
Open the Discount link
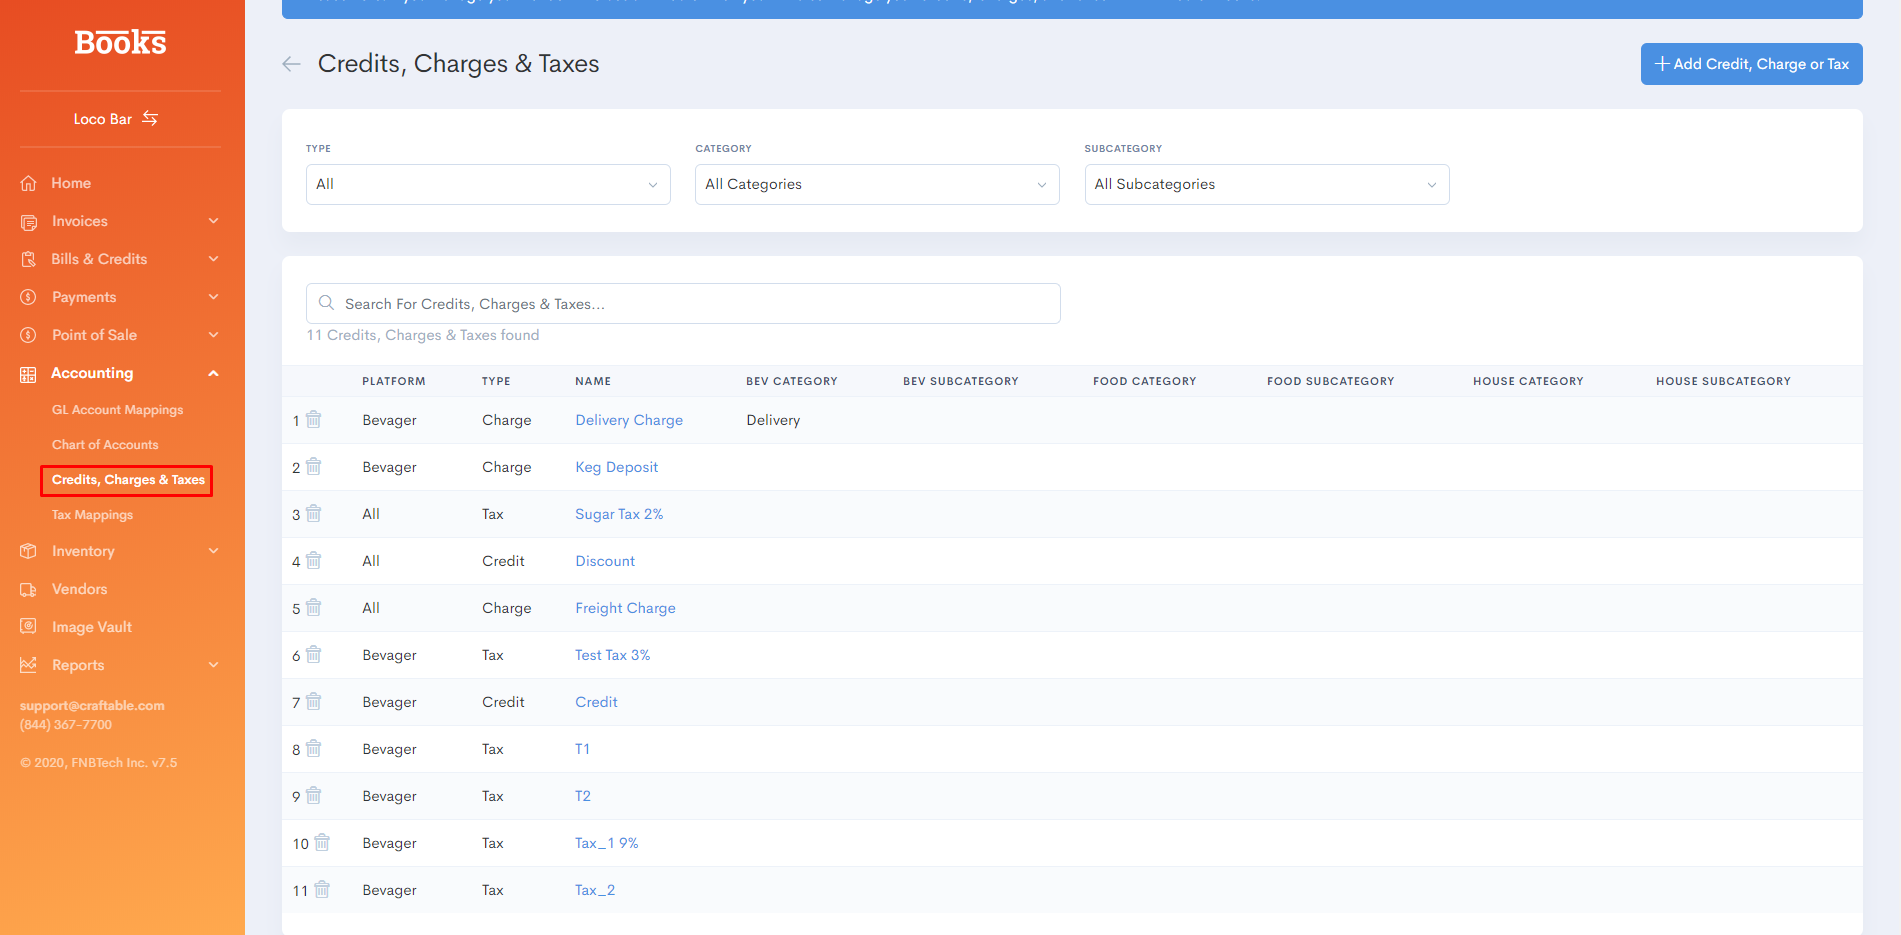(605, 561)
